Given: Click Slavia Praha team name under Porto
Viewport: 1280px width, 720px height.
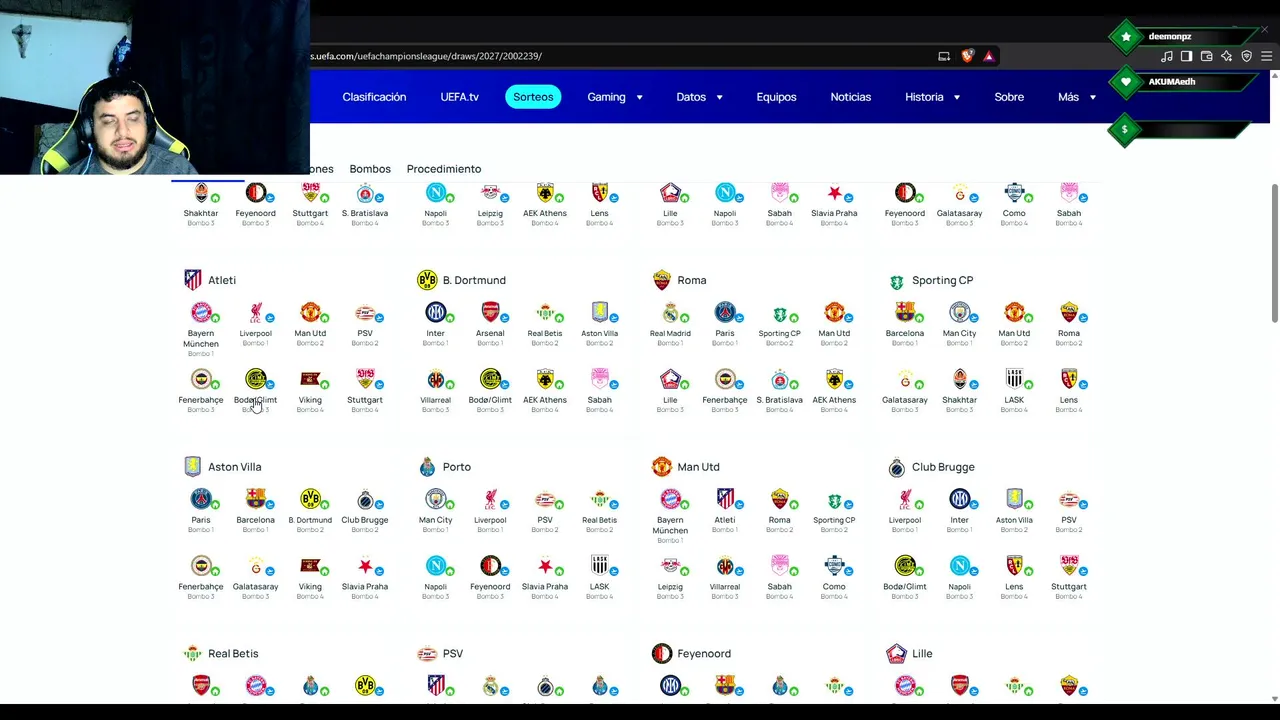Looking at the screenshot, I should [545, 587].
